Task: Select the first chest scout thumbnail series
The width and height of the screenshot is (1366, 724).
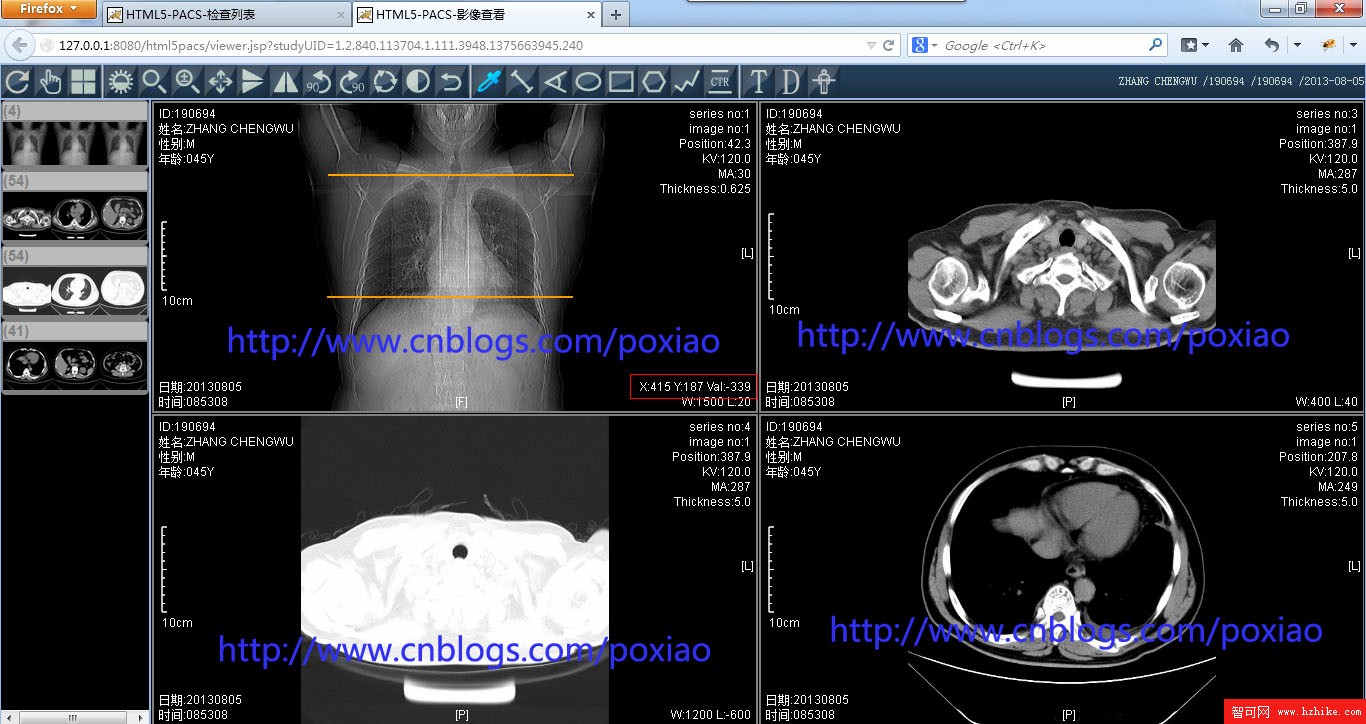Action: [75, 143]
